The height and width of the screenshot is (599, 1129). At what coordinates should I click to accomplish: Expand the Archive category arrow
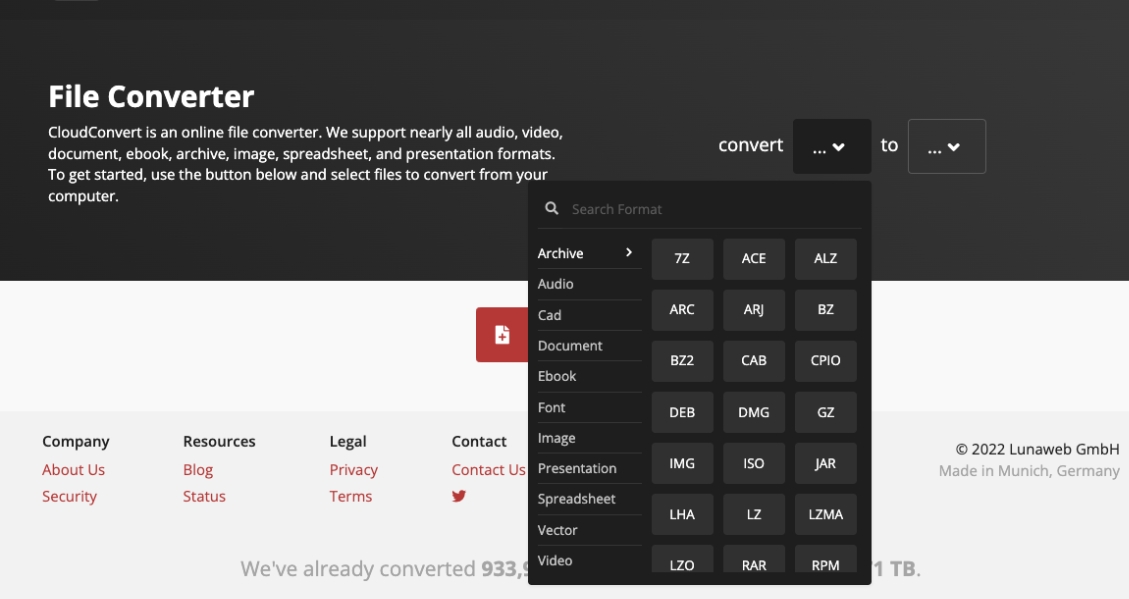pos(629,252)
